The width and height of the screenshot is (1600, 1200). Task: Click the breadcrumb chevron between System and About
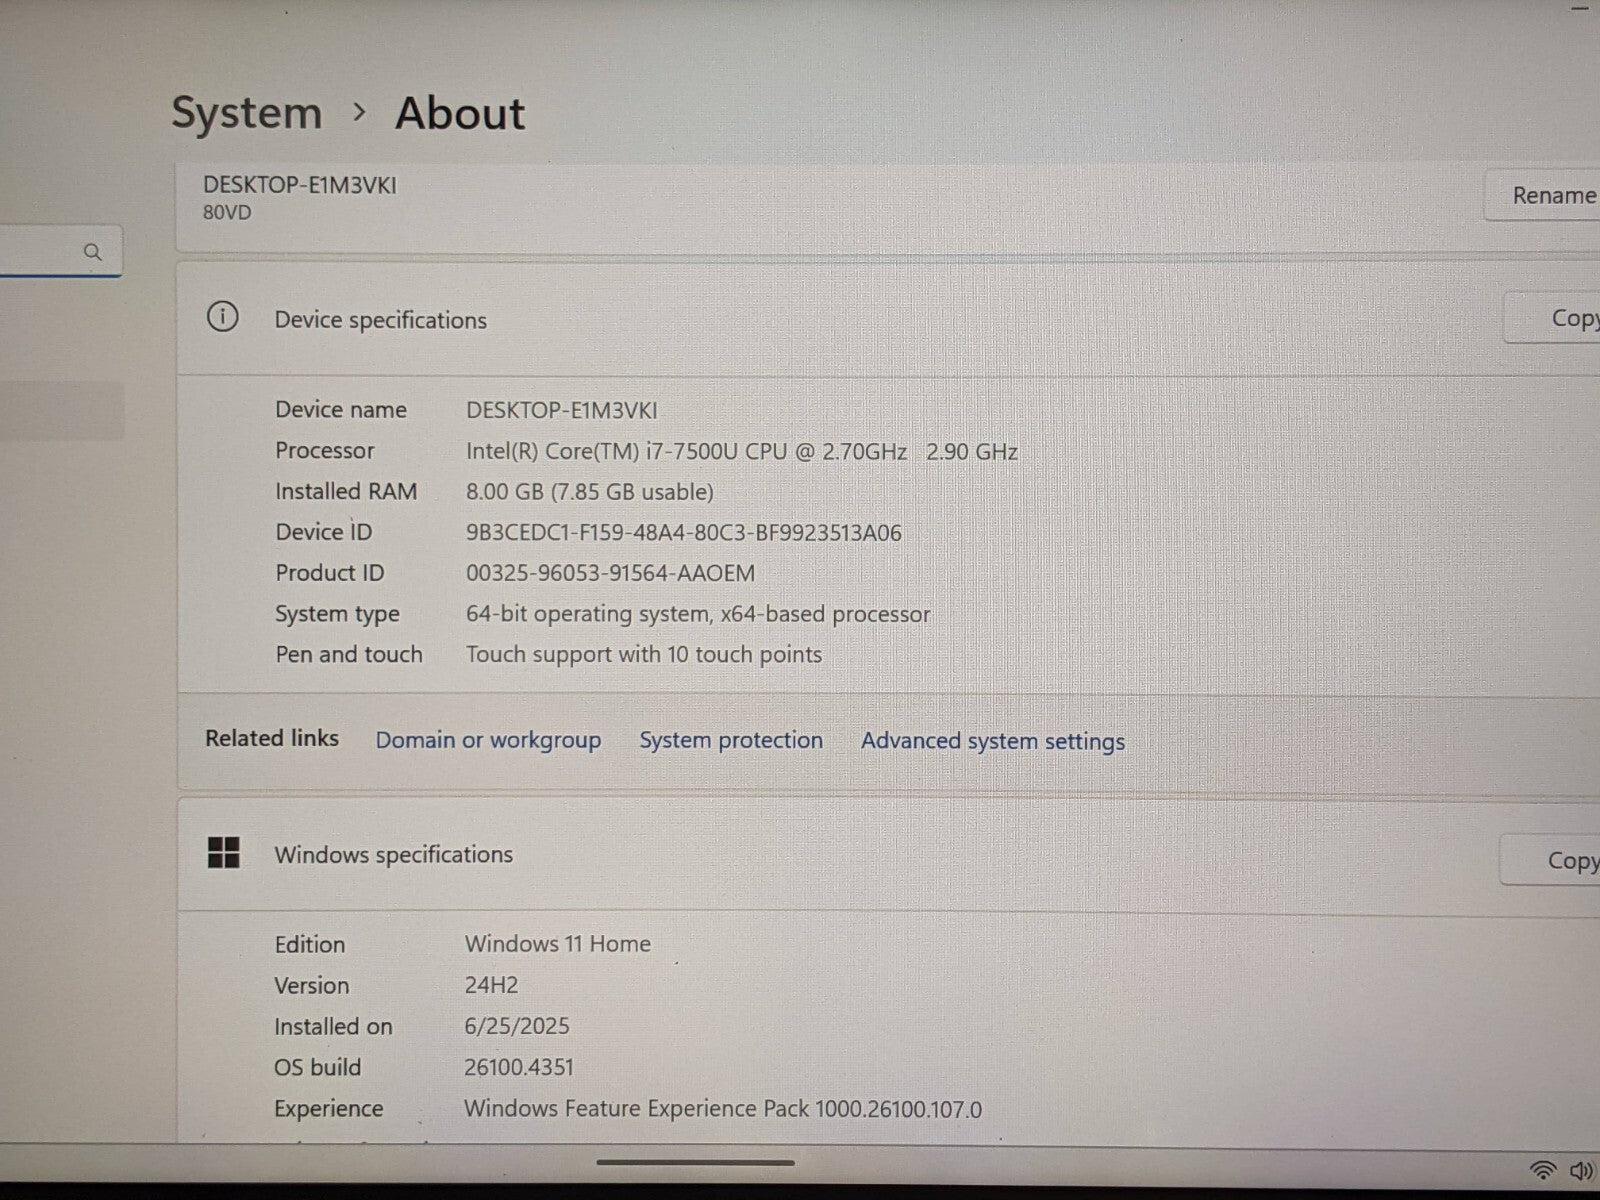(x=360, y=113)
